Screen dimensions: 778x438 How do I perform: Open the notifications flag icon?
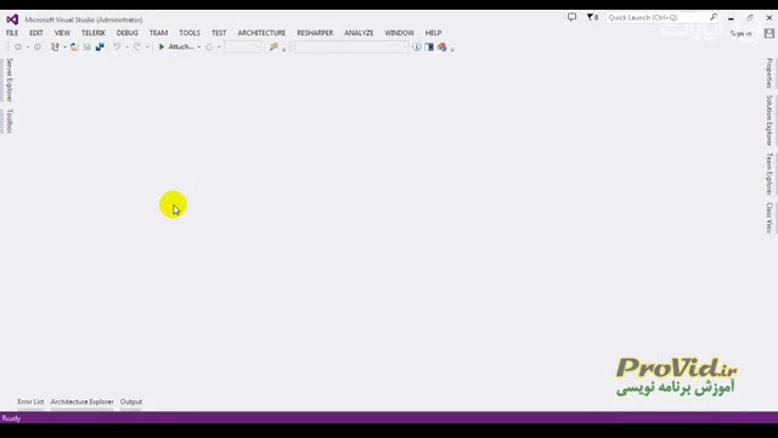click(590, 17)
